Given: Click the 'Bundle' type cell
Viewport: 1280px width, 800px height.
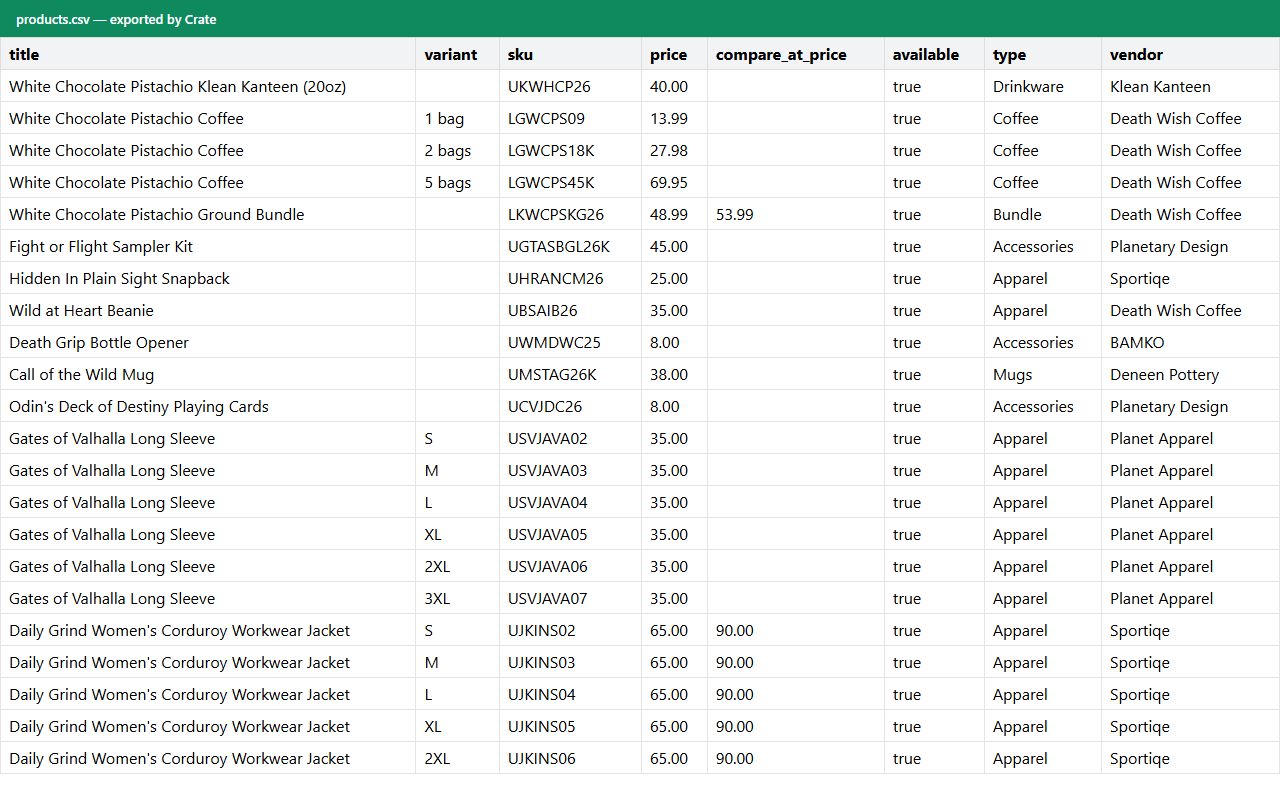Looking at the screenshot, I should point(1043,214).
